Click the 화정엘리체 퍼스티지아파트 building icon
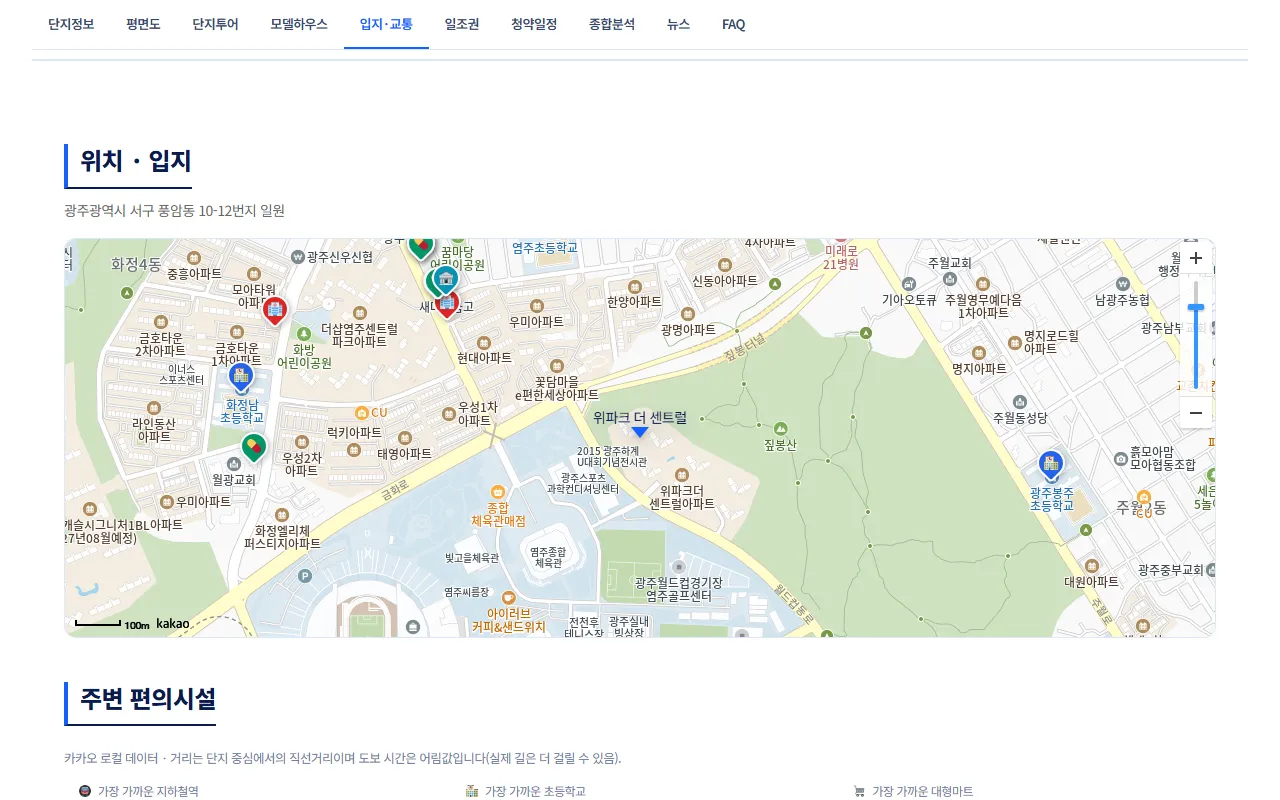This screenshot has height=800, width=1280. (x=282, y=516)
